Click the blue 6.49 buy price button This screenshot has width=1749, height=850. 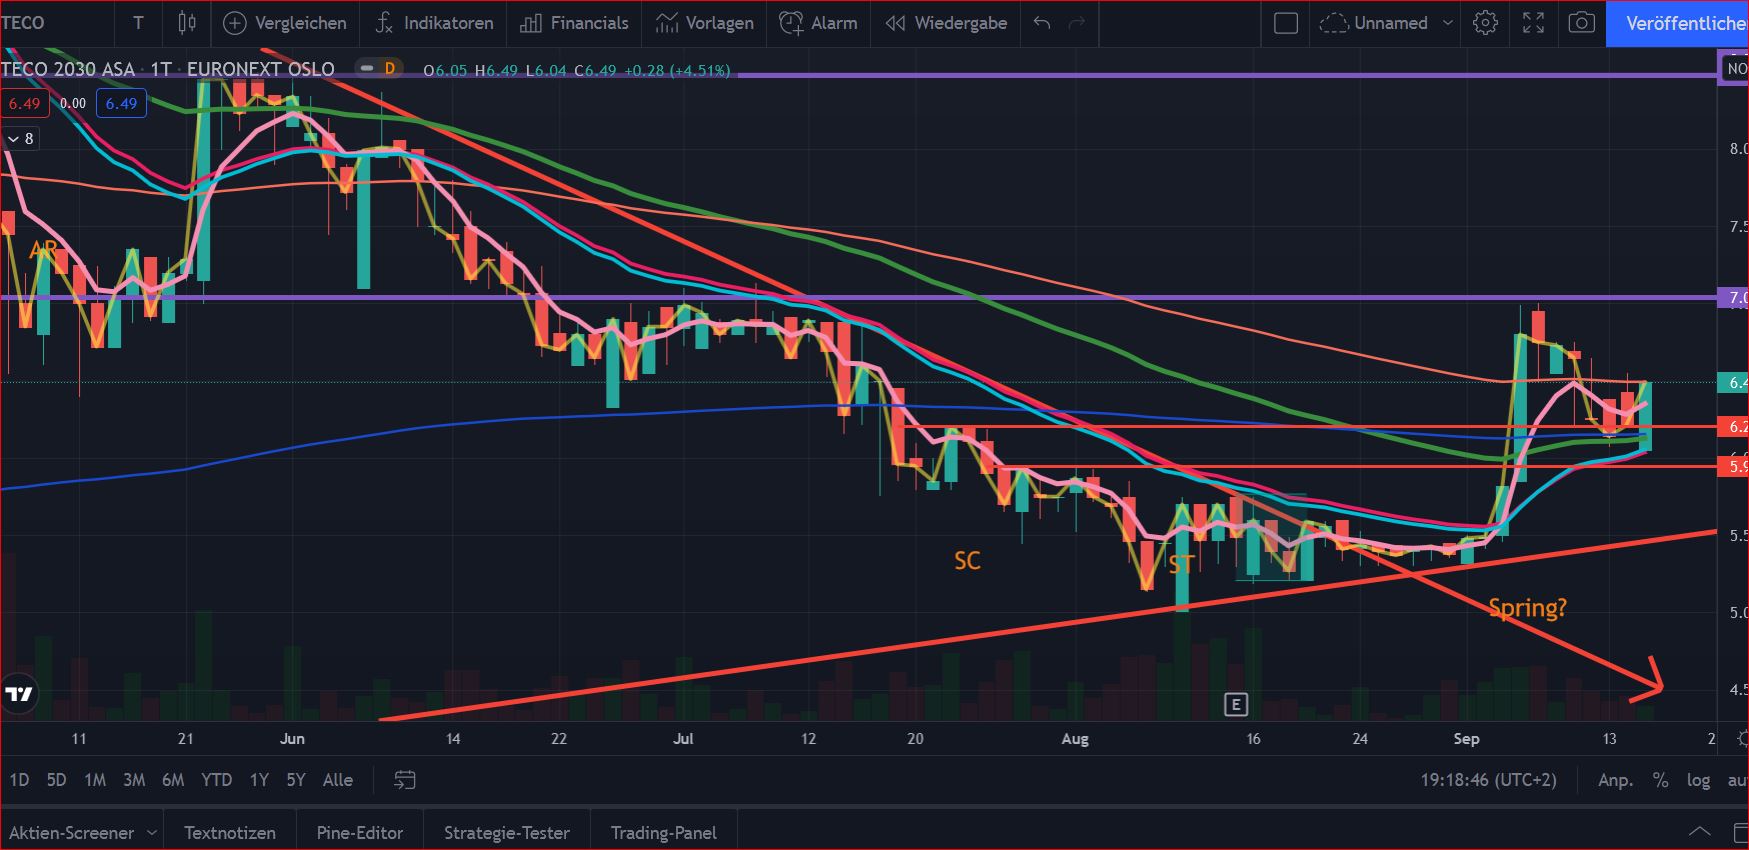click(x=121, y=103)
